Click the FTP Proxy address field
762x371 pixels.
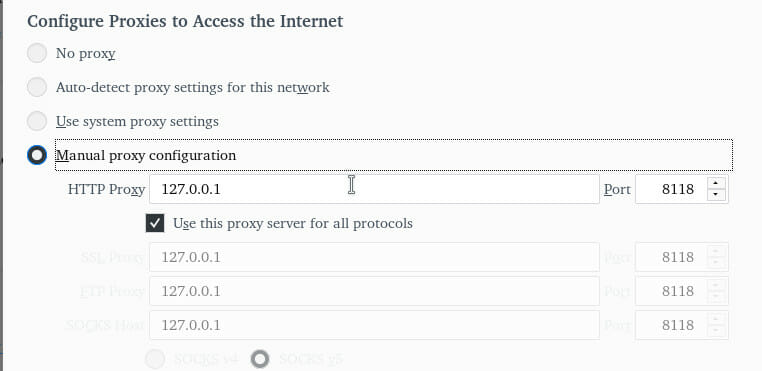(374, 291)
